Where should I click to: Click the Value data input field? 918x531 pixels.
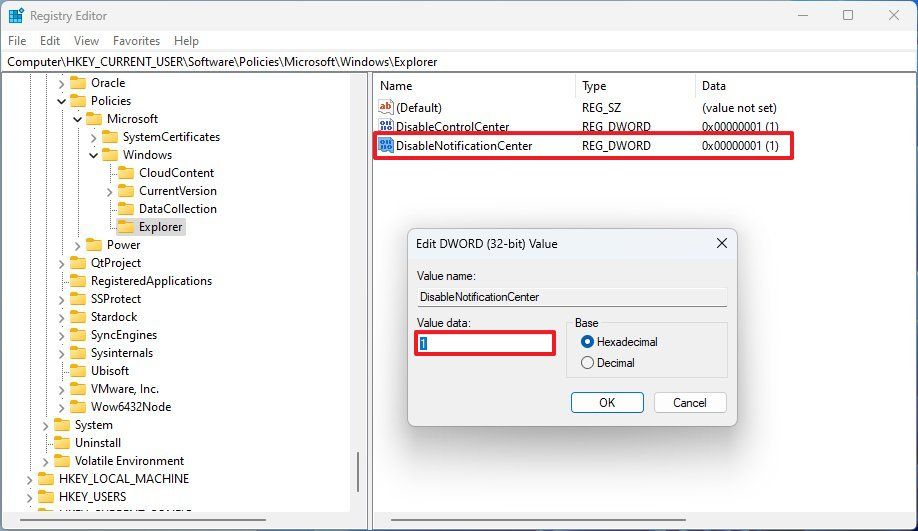pos(485,343)
